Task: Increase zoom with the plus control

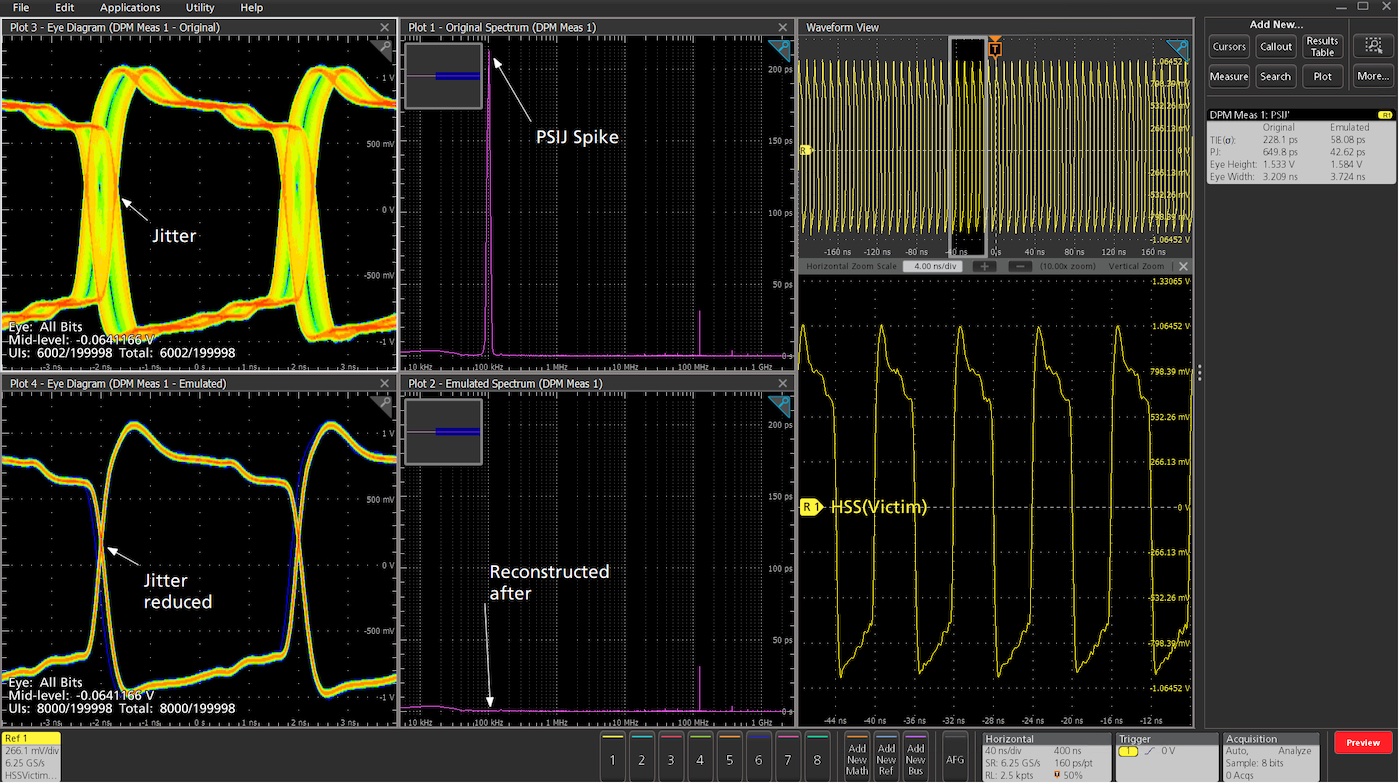Action: 986,266
